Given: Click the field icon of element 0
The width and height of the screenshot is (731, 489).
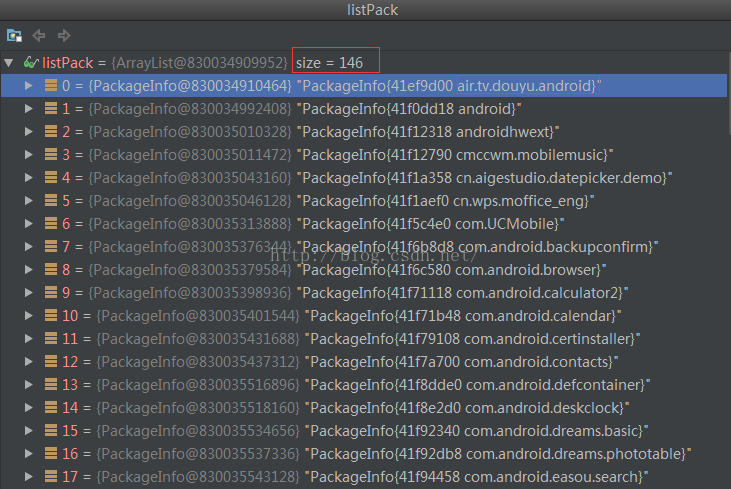Looking at the screenshot, I should click(51, 85).
